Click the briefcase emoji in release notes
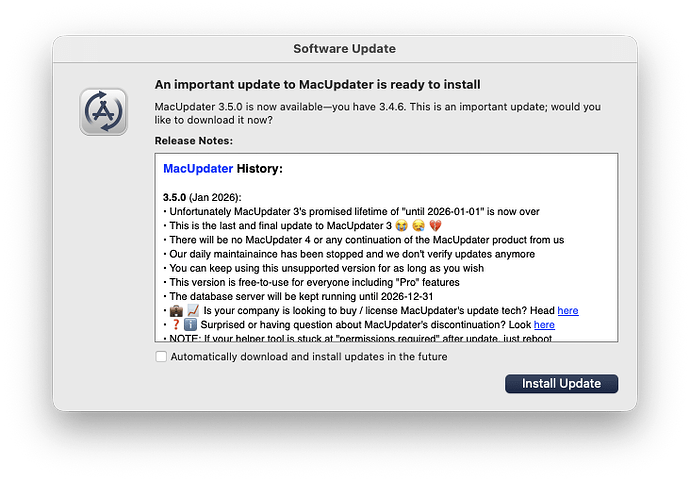This screenshot has height=480, width=690. (176, 311)
